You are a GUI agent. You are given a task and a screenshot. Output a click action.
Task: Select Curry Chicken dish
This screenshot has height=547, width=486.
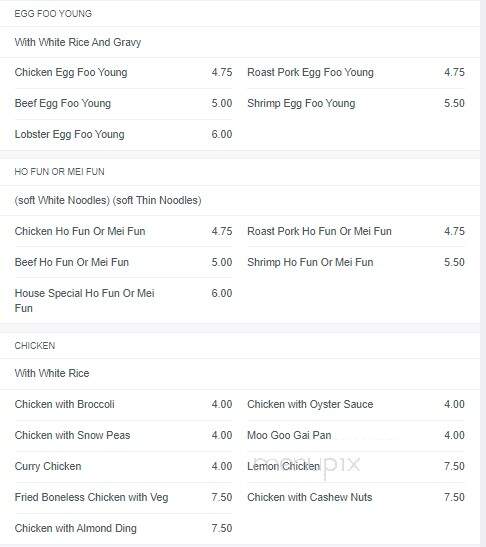point(48,466)
